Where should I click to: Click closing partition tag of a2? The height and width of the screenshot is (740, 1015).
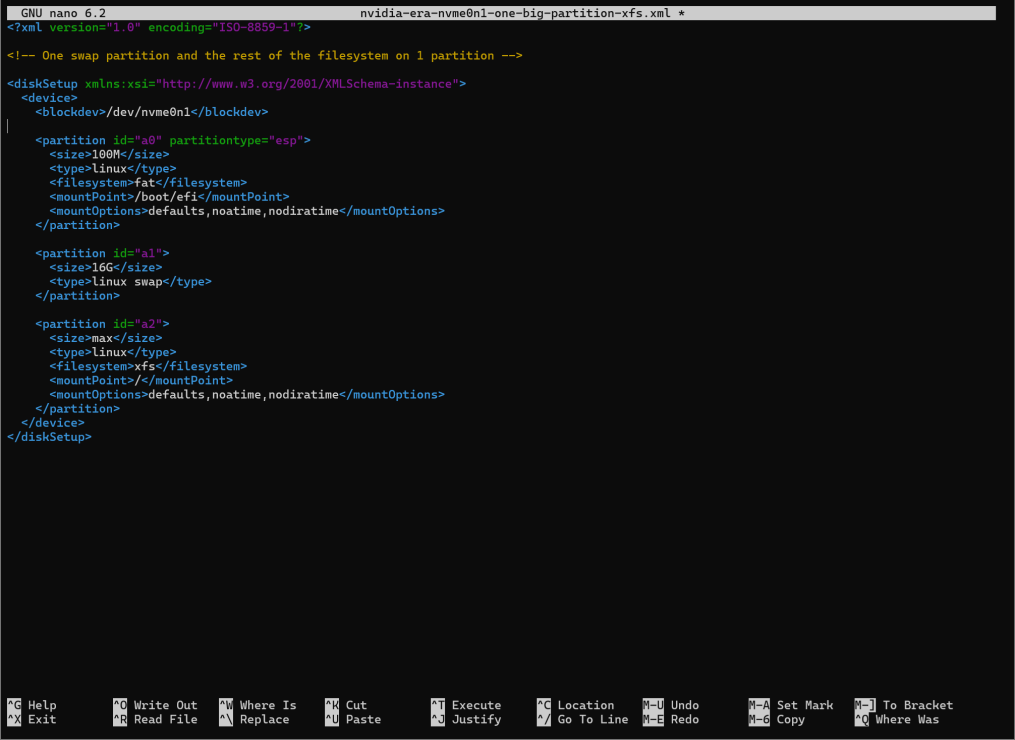click(78, 409)
